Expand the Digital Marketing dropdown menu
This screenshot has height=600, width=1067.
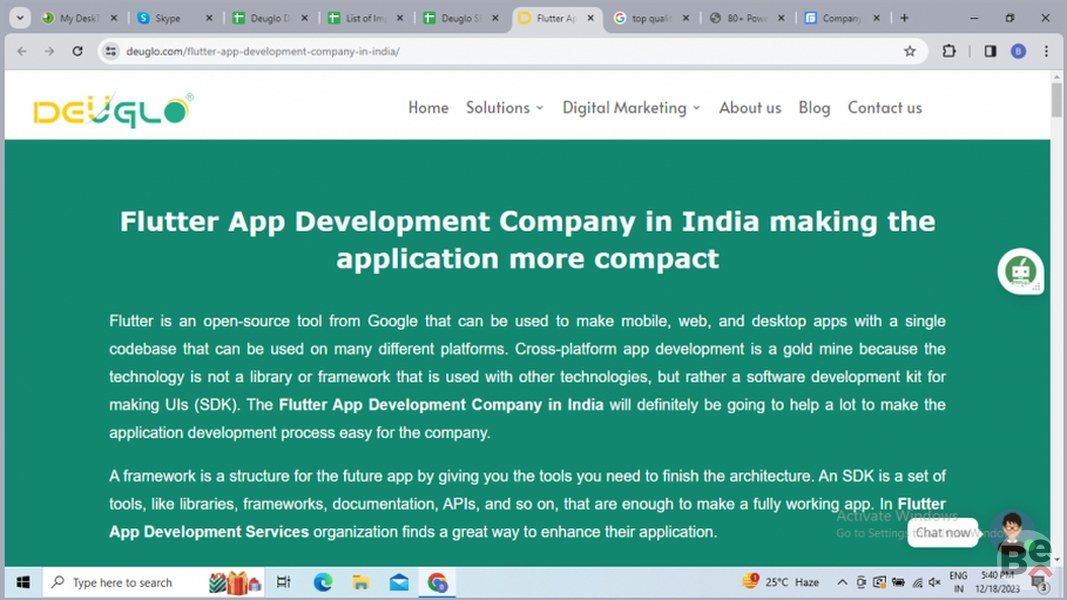(631, 108)
